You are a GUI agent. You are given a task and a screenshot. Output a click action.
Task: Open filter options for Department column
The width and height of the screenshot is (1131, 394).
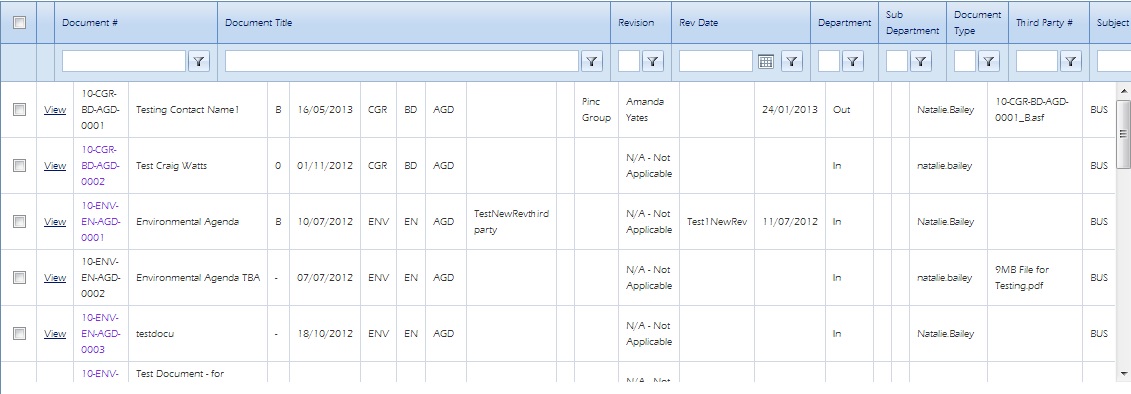[853, 62]
